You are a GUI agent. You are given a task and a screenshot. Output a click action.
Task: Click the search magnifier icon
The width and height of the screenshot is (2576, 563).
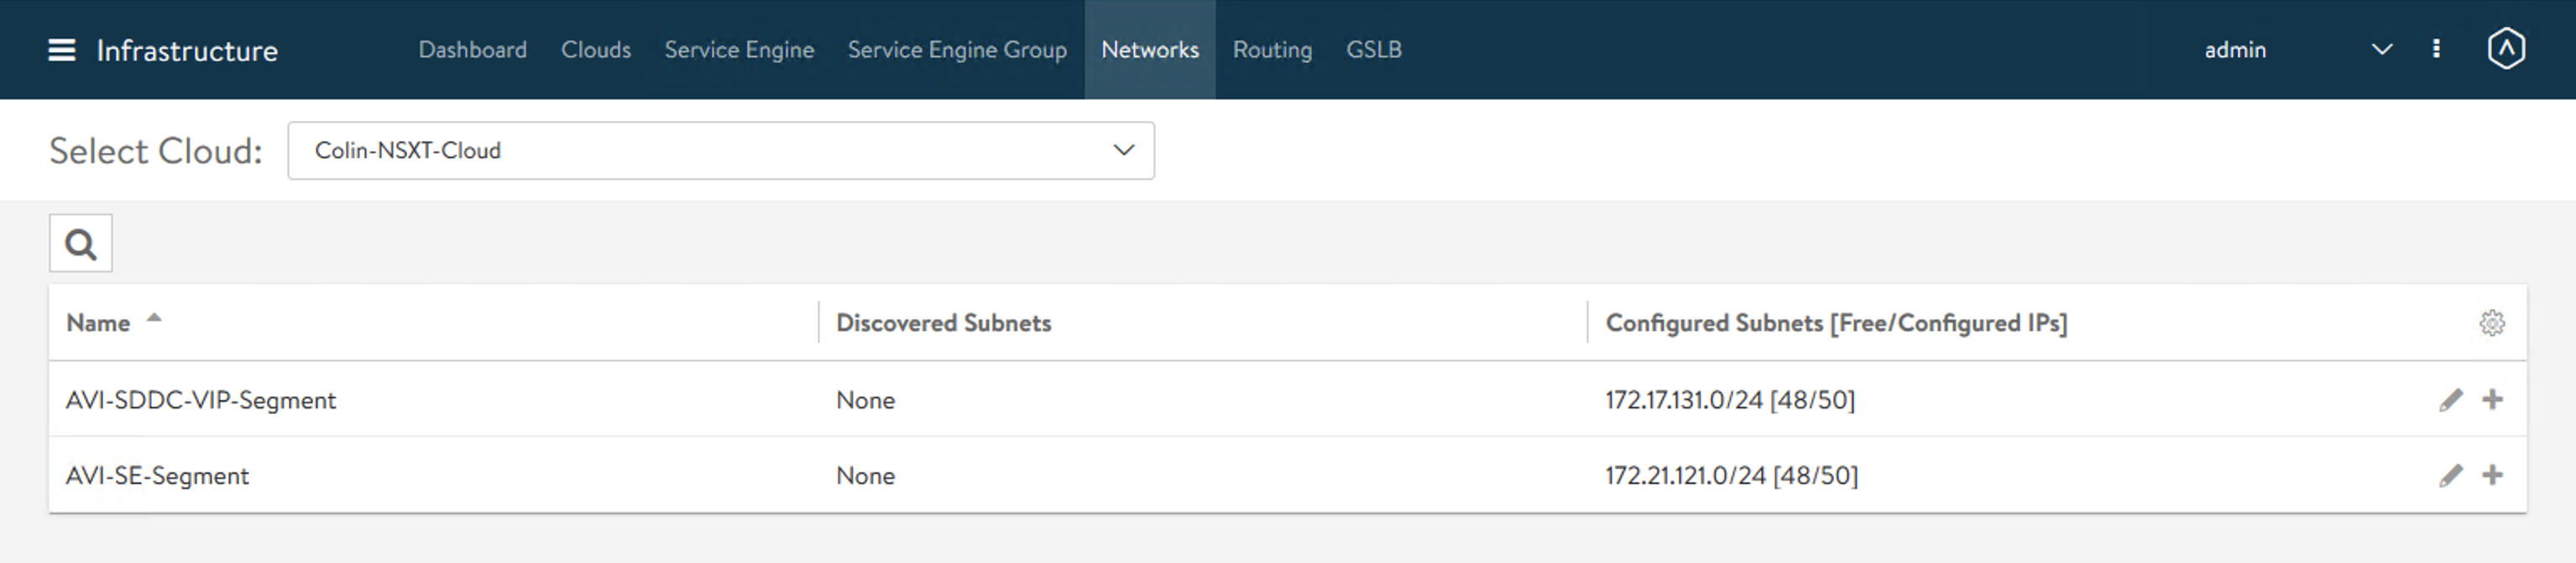pos(81,243)
